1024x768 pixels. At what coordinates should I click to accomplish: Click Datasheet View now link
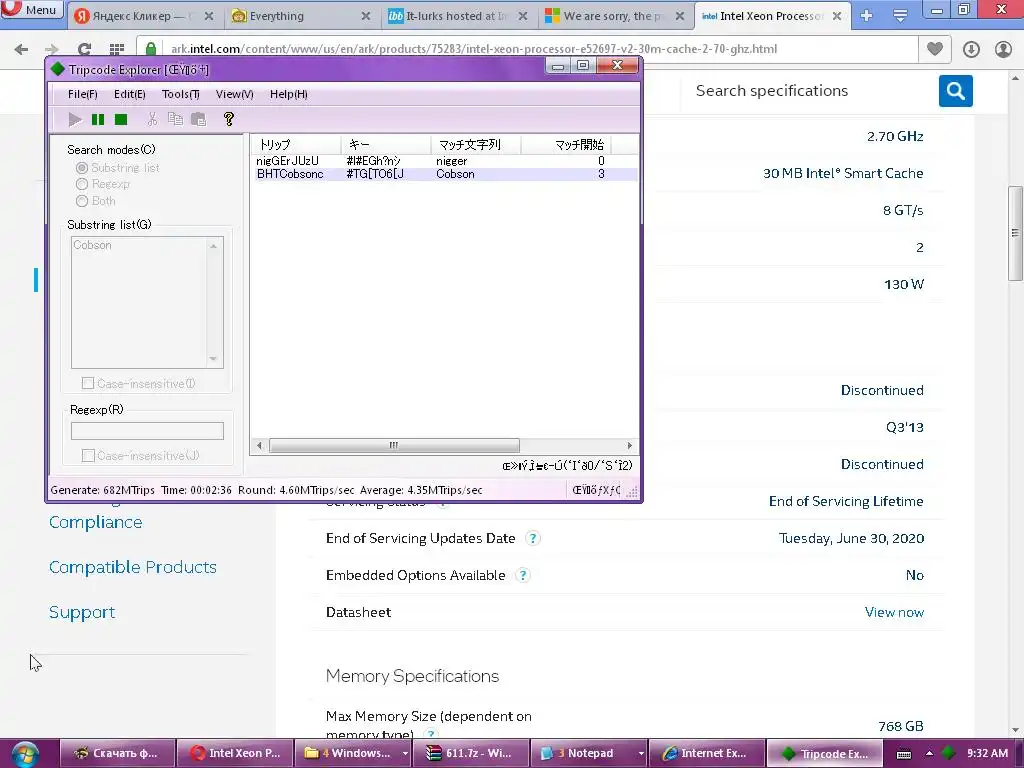tap(894, 612)
